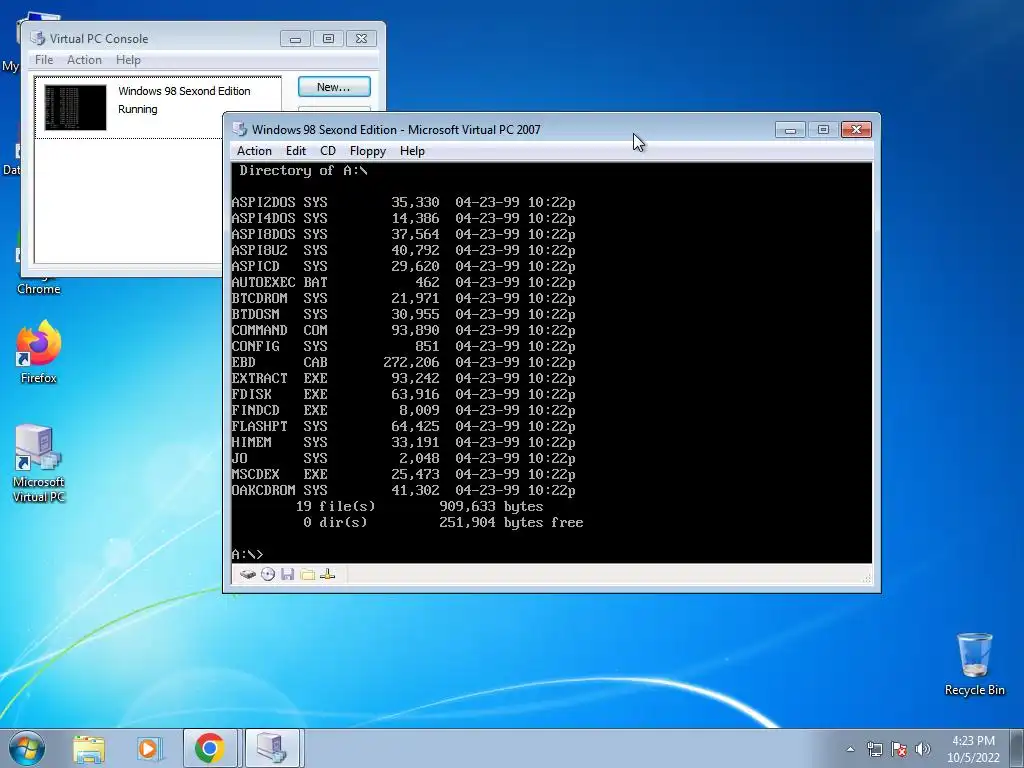1024x768 pixels.
Task: Open the Firefox desktop shortcut
Action: click(x=39, y=353)
